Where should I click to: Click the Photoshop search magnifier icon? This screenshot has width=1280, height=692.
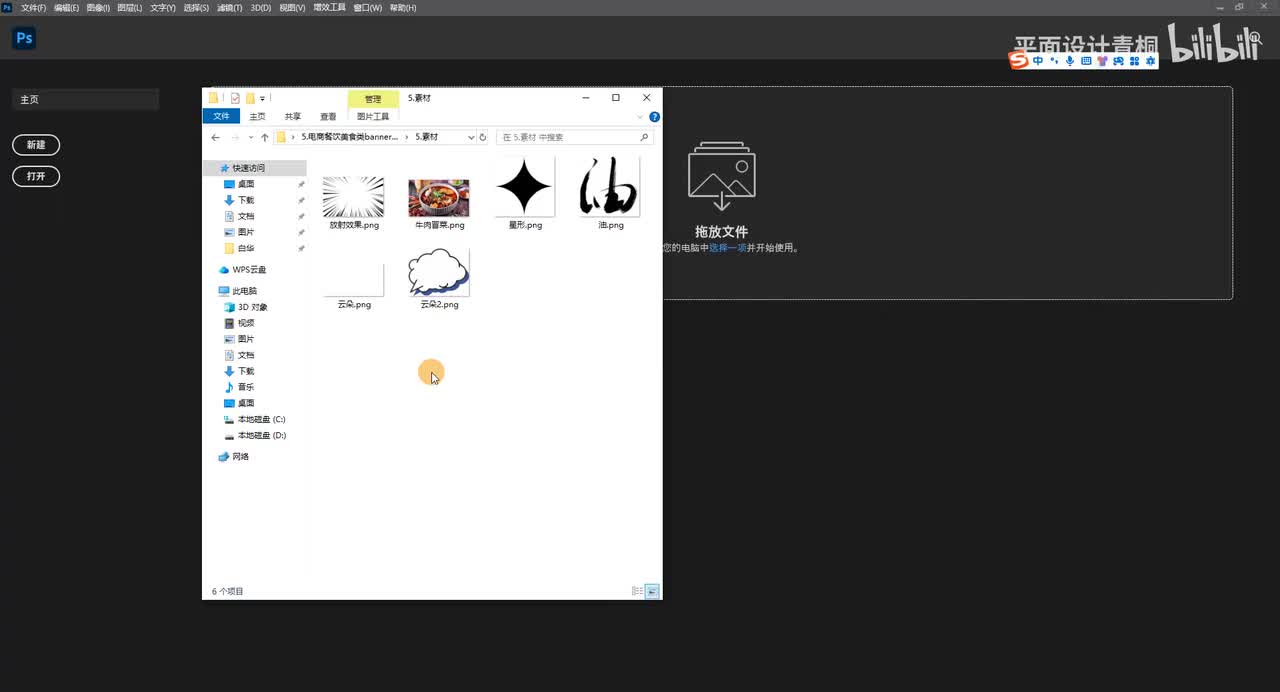pyautogui.click(x=1255, y=38)
